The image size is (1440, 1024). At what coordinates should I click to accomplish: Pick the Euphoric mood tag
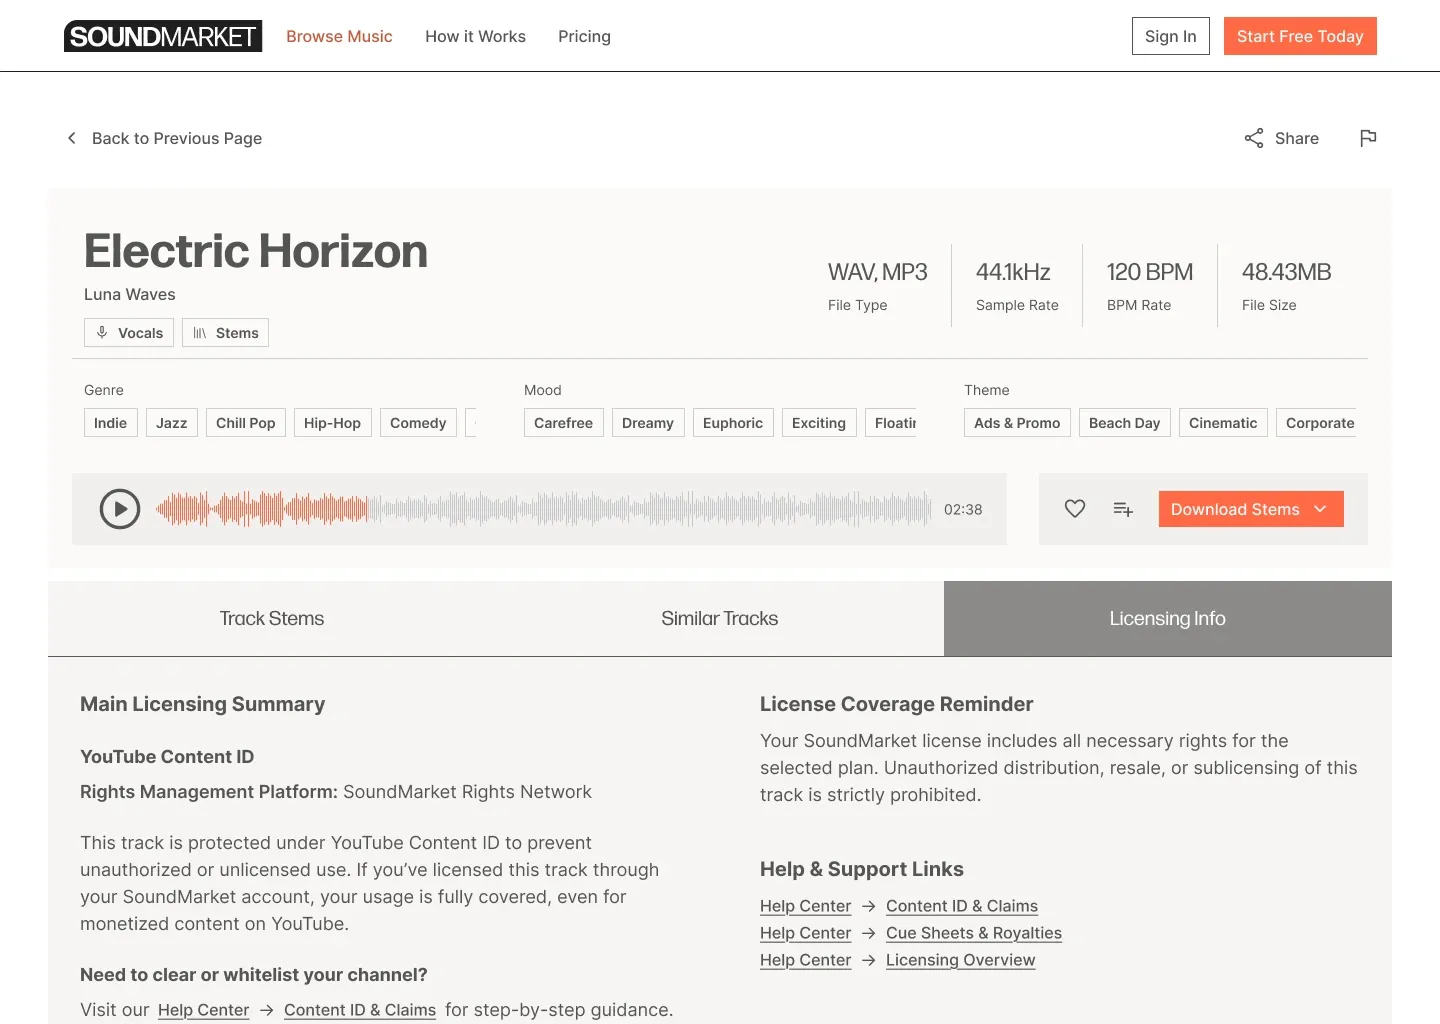point(733,423)
